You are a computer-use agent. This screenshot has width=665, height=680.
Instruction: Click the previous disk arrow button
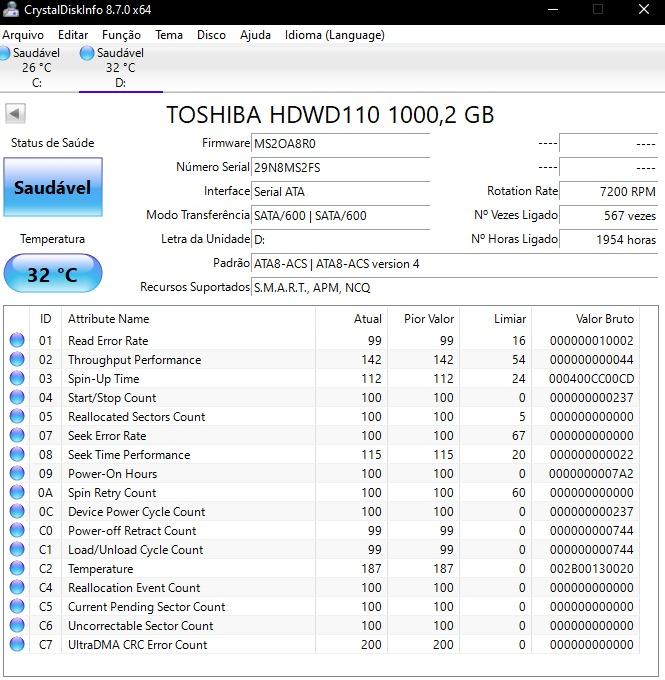pyautogui.click(x=15, y=114)
